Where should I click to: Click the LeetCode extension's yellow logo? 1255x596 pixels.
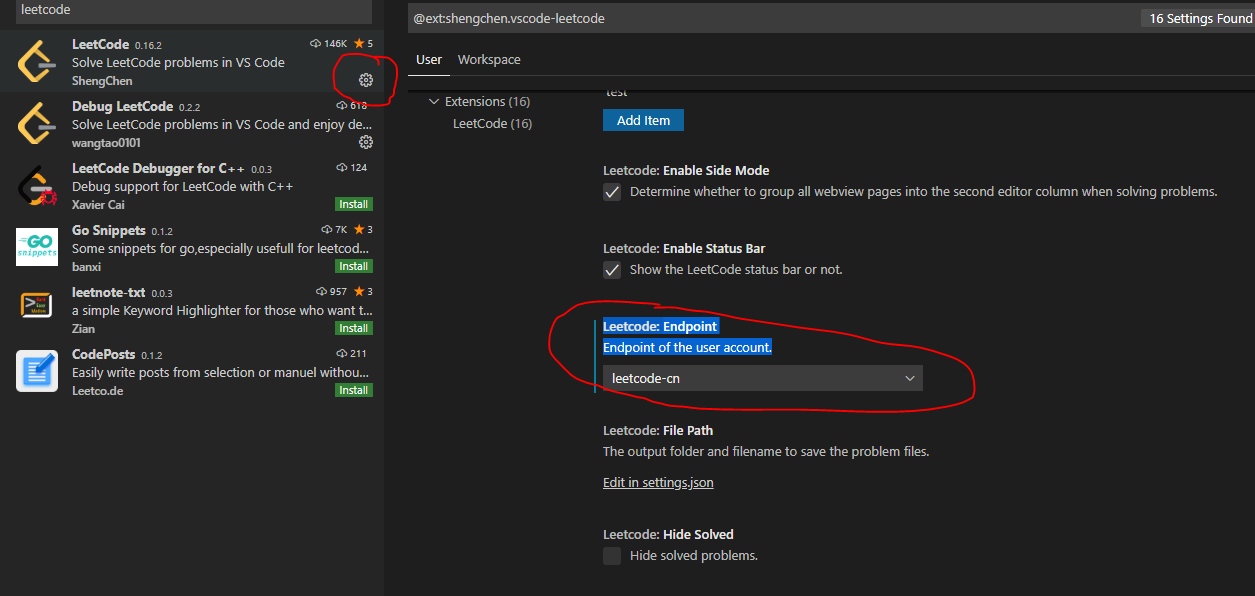coord(36,61)
